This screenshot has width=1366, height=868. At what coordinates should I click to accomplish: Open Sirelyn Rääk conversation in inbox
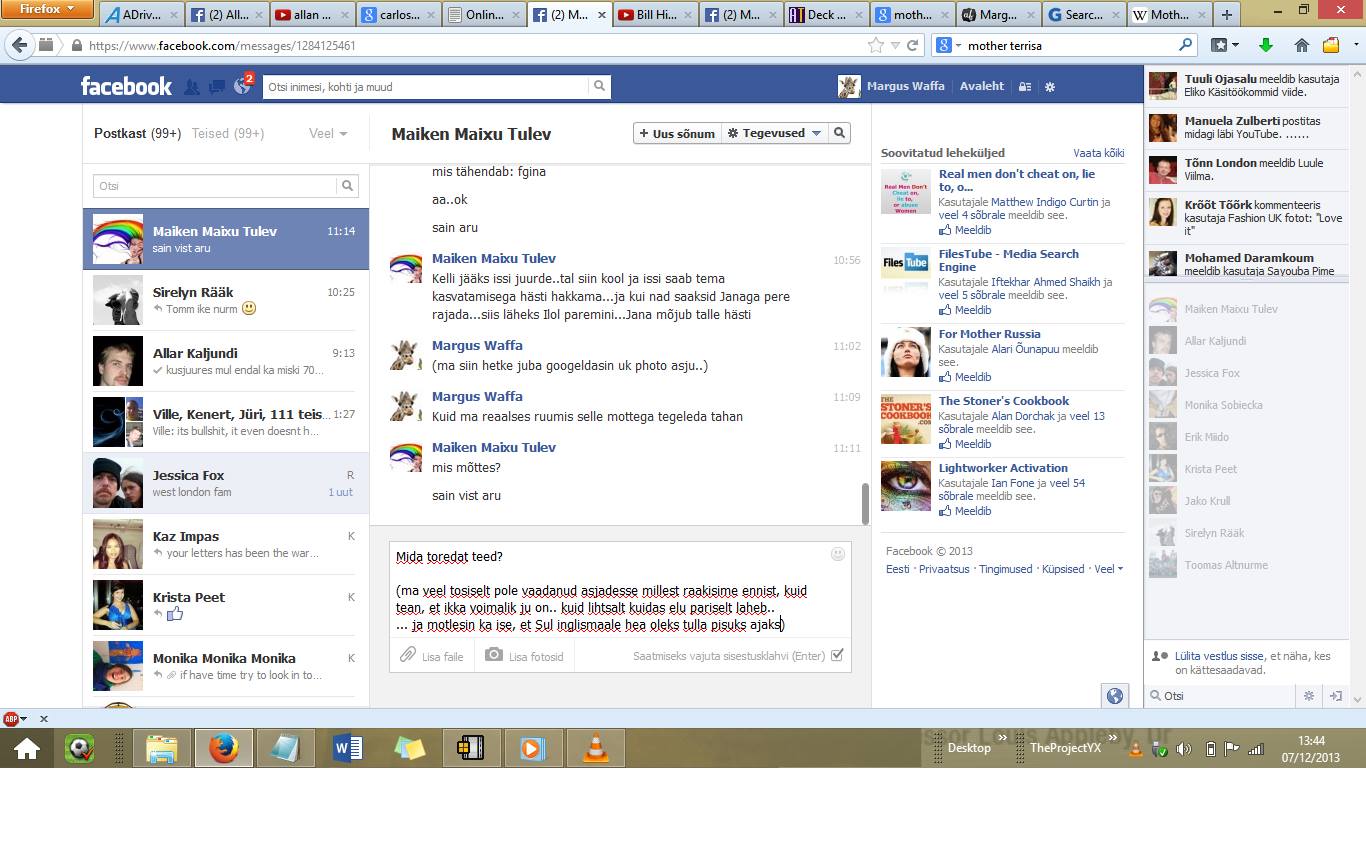(x=226, y=300)
